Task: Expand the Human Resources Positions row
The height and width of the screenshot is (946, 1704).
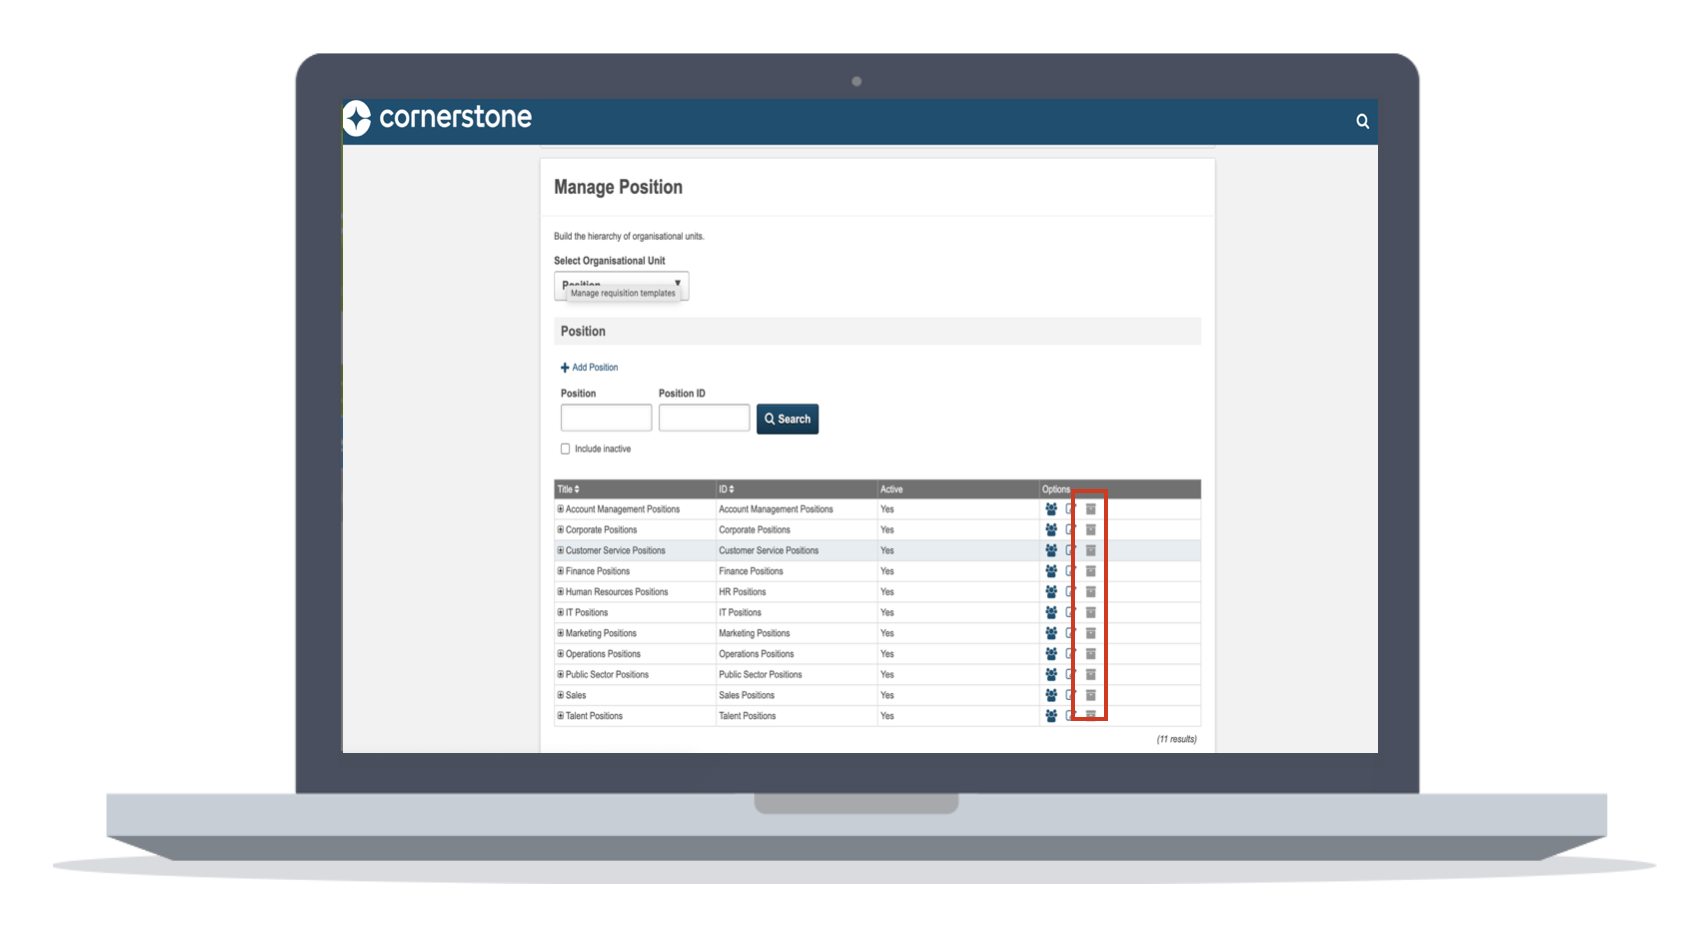Action: 560,591
